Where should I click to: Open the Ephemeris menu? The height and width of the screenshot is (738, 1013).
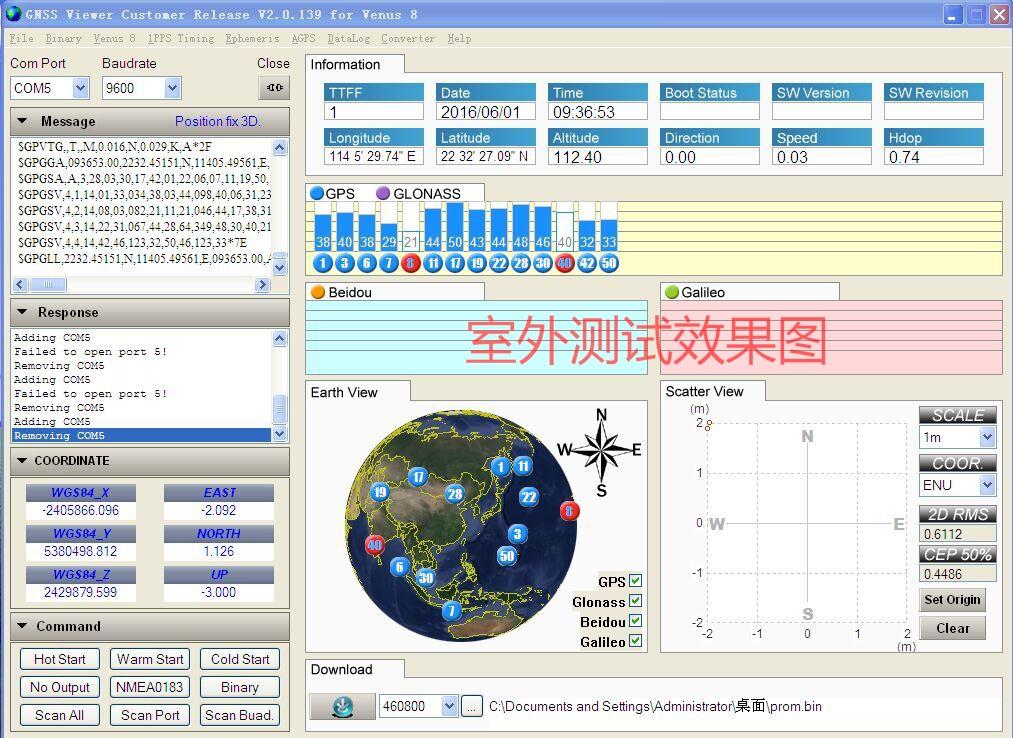pos(252,39)
